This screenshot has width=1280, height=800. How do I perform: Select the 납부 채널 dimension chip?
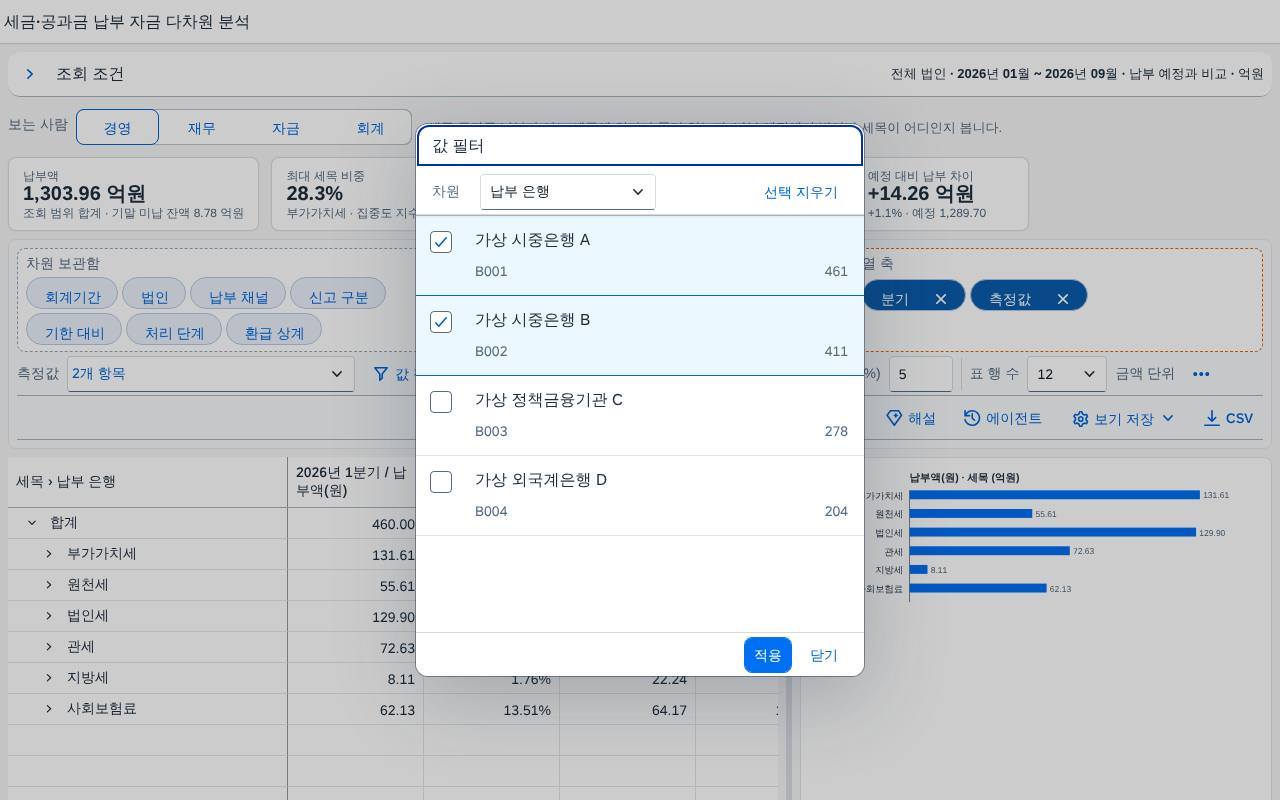coord(238,294)
